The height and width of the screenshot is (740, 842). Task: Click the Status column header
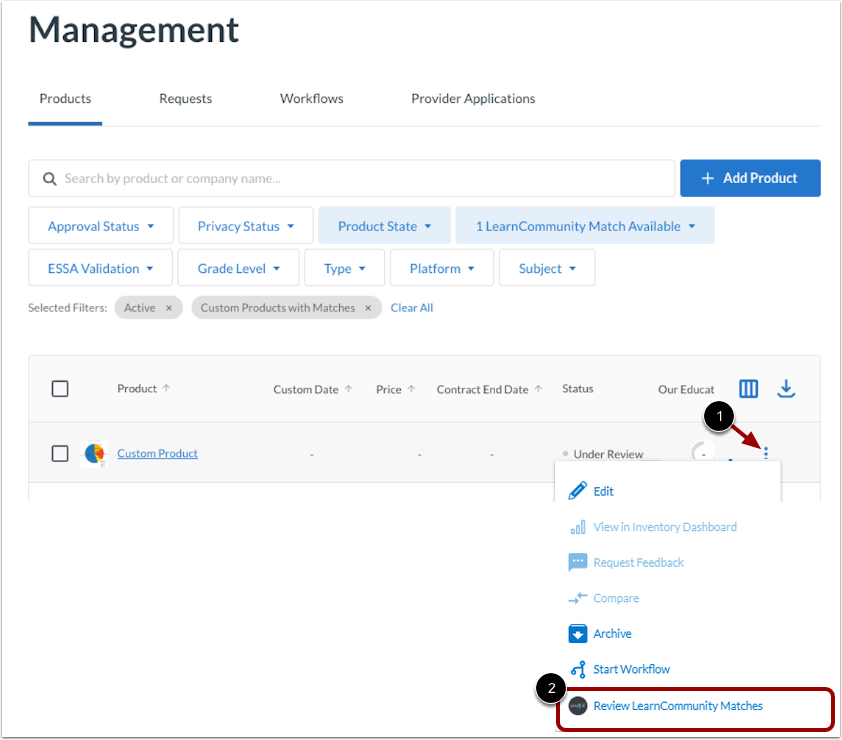click(577, 388)
